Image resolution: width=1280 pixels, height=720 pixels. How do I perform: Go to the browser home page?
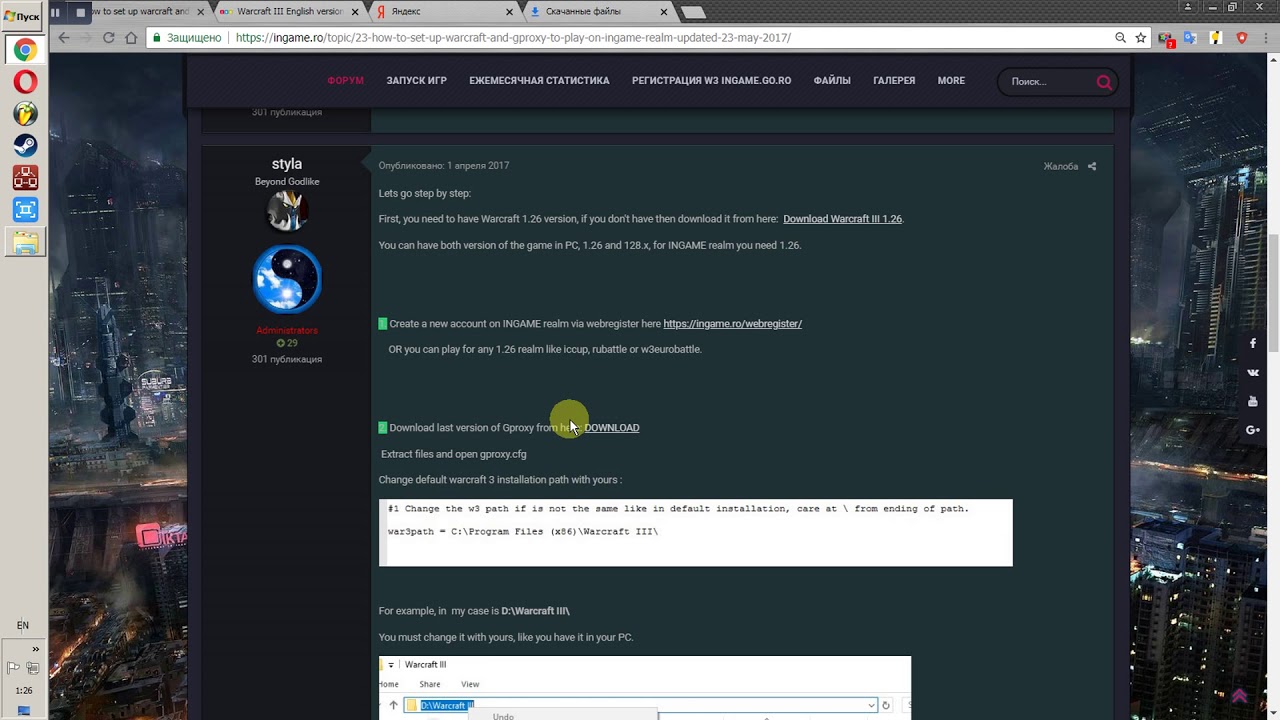(131, 38)
